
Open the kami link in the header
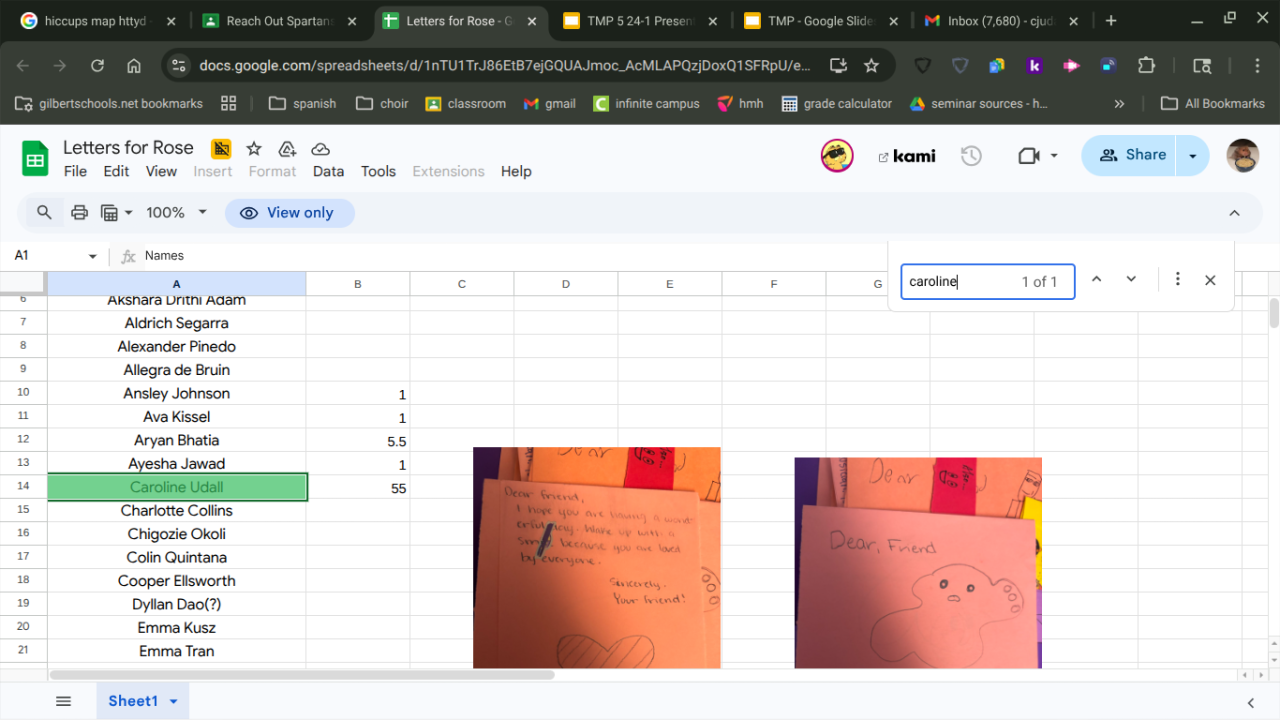click(907, 157)
